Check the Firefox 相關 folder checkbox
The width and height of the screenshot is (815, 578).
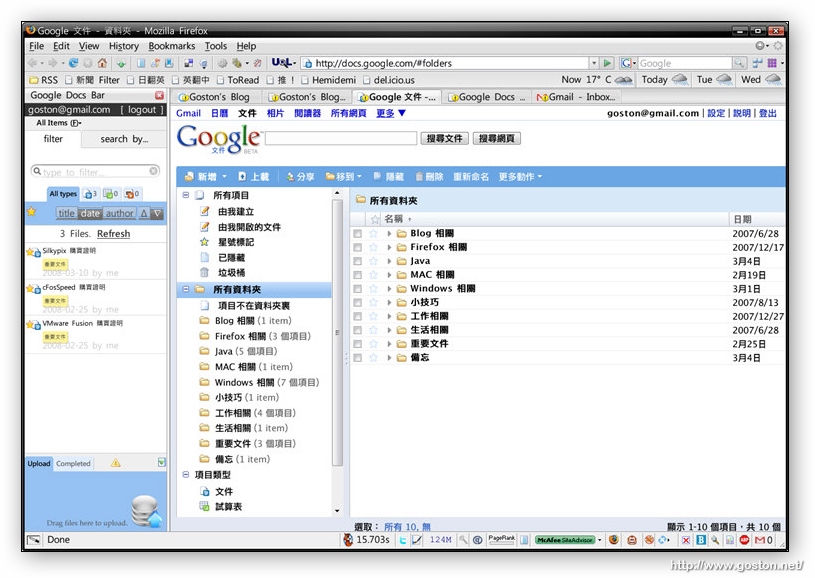[358, 247]
